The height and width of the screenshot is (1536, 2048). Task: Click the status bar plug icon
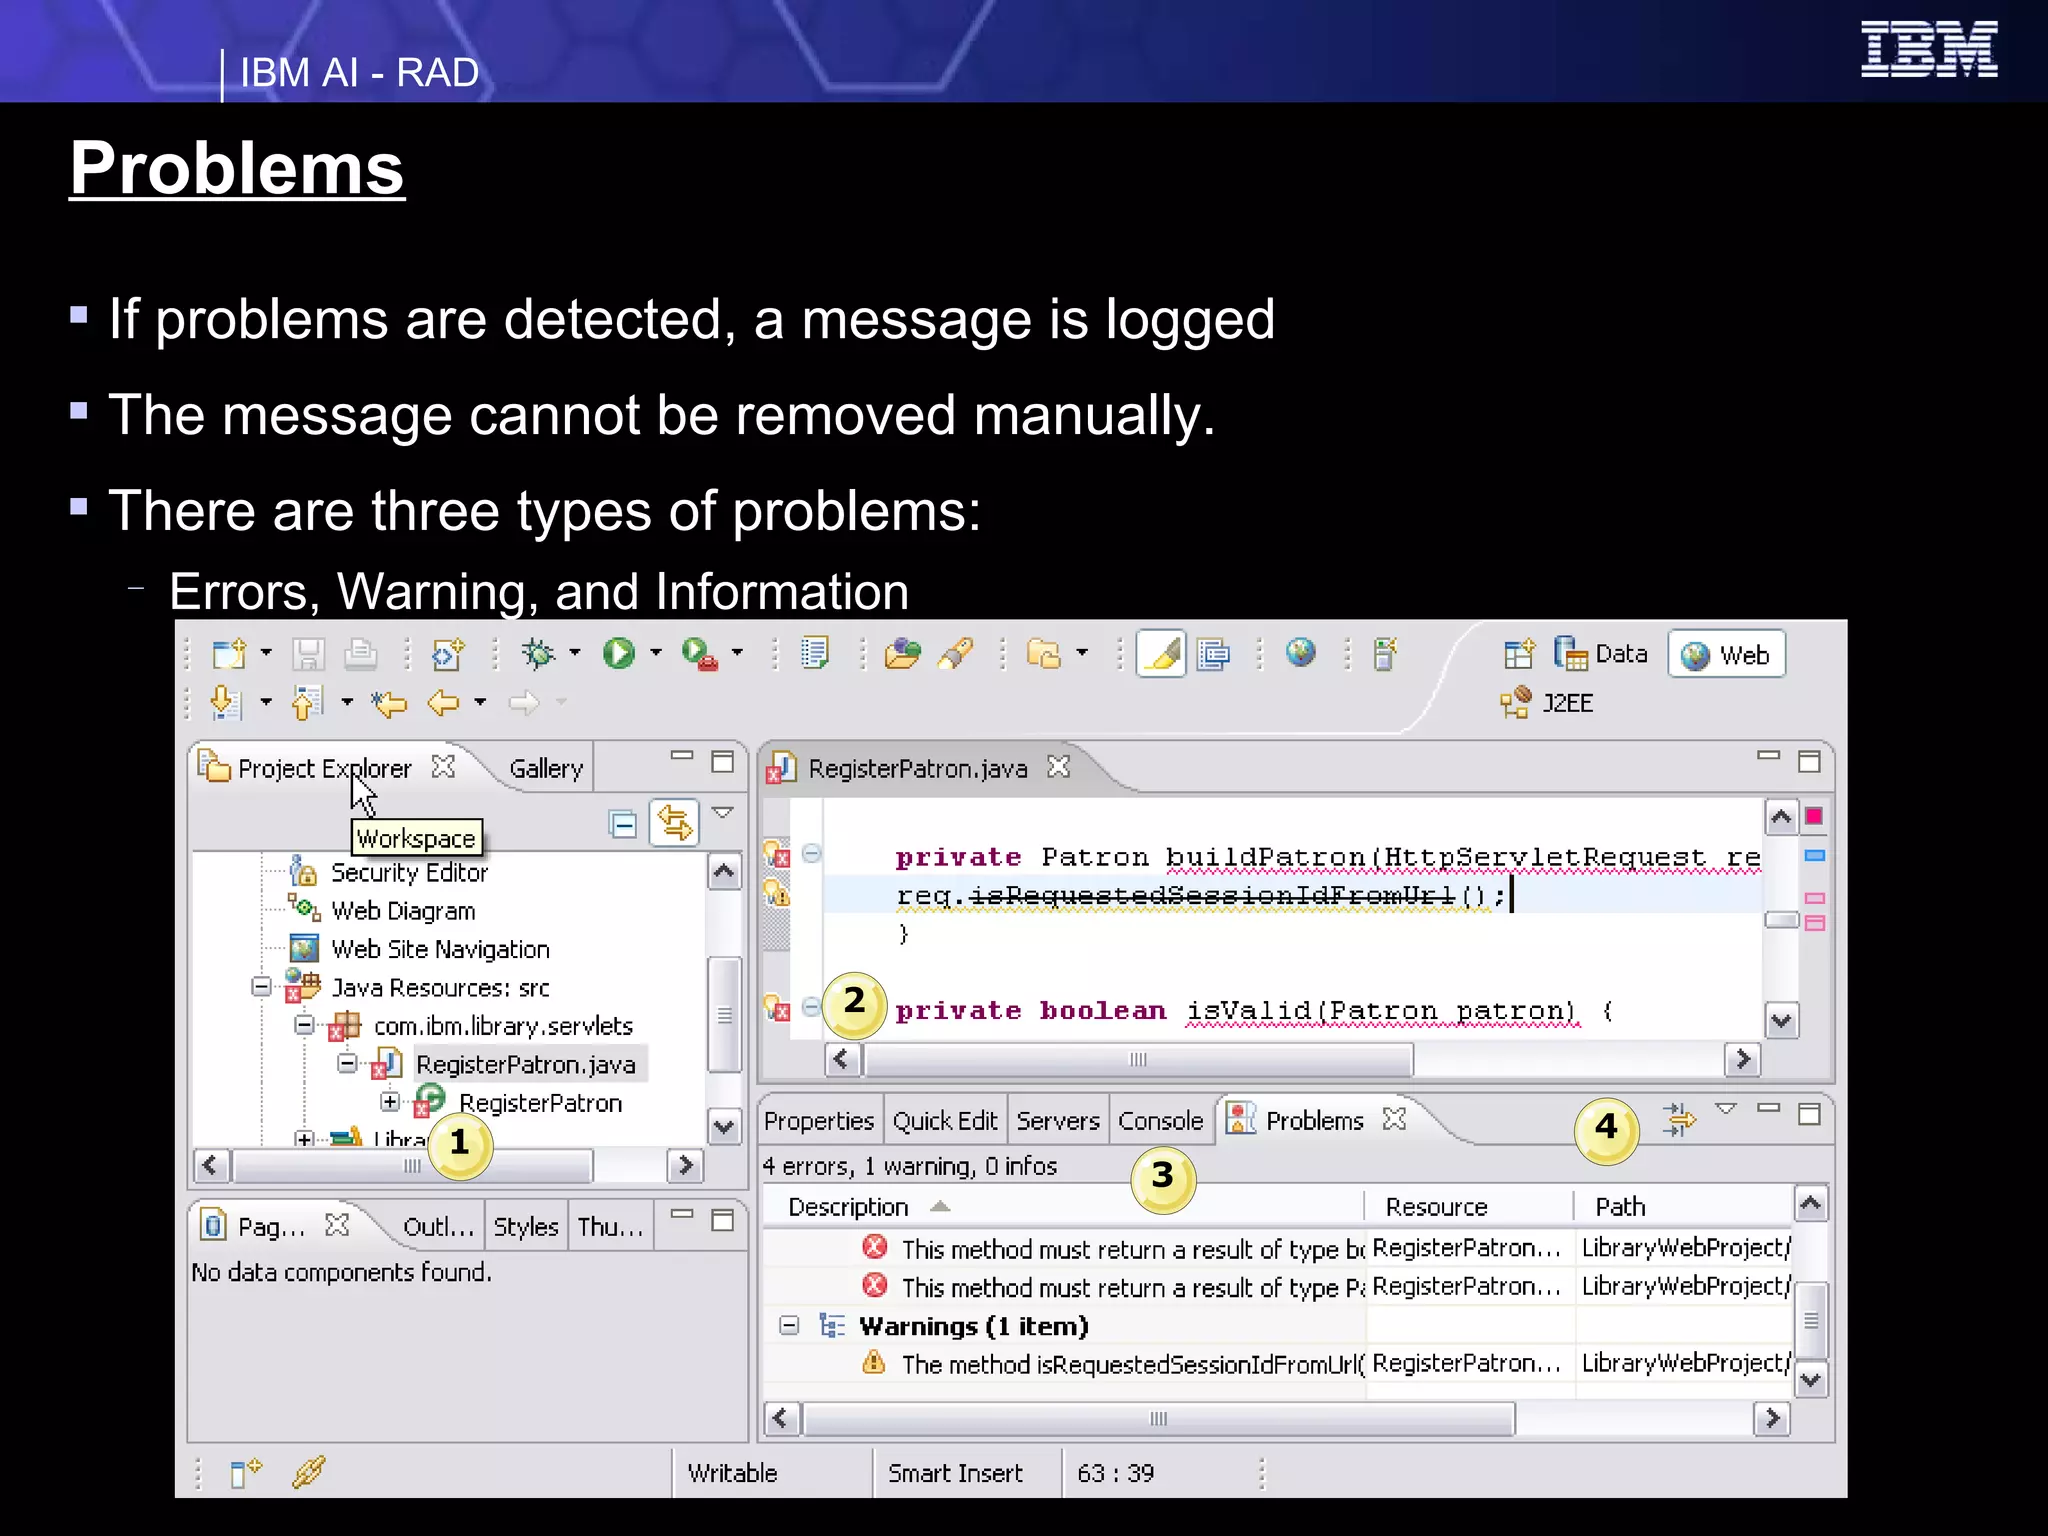click(x=309, y=1472)
